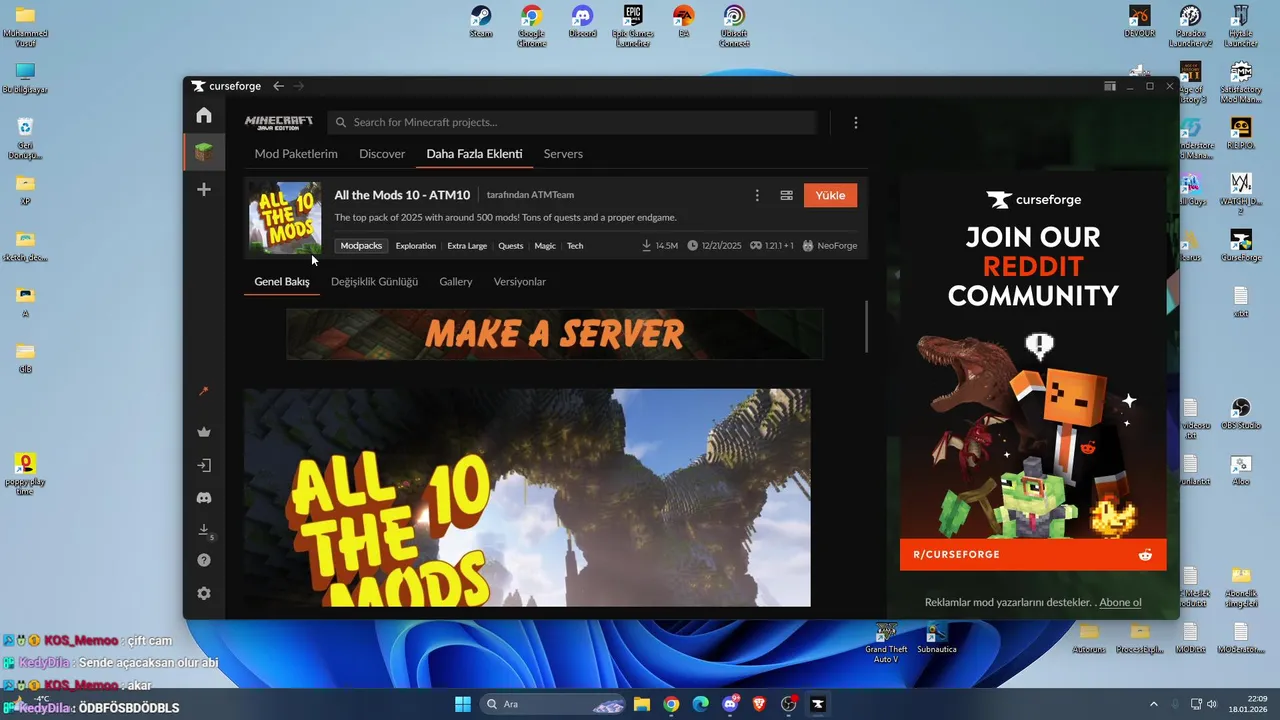Click the All The Mods 10 overview image
This screenshot has height=720, width=1280.
click(527, 497)
